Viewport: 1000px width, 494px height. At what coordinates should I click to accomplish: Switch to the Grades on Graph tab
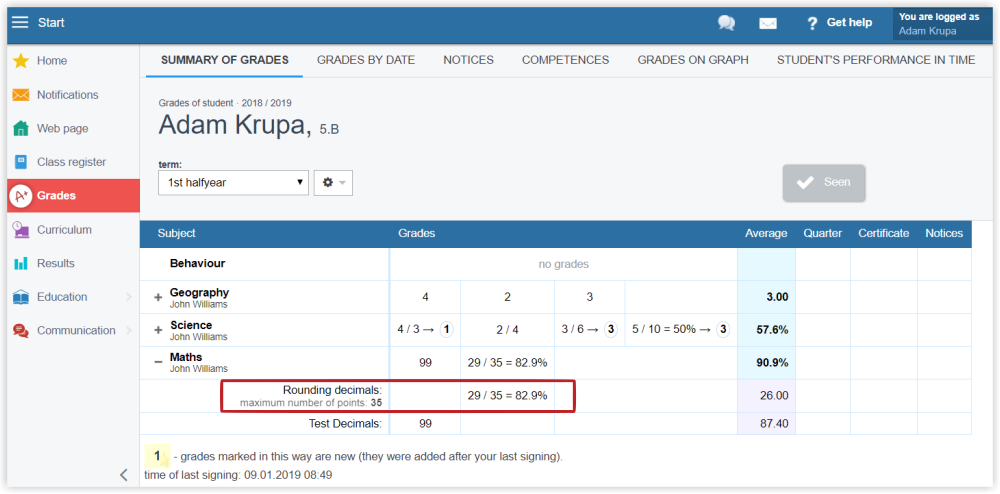coord(692,60)
